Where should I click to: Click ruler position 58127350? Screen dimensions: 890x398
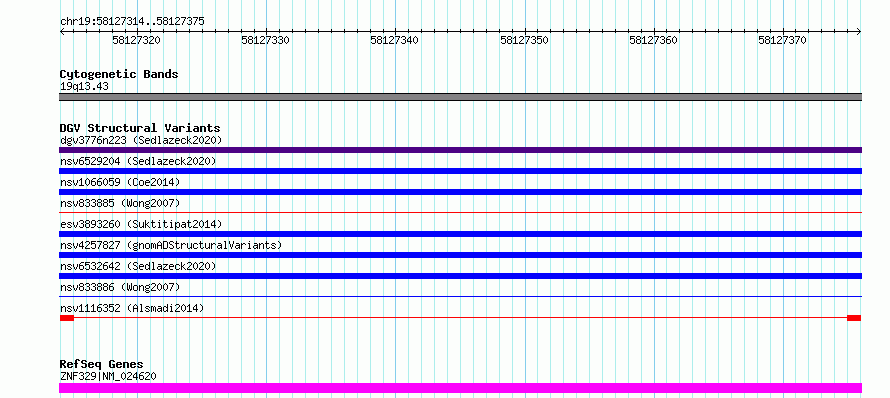pos(524,40)
